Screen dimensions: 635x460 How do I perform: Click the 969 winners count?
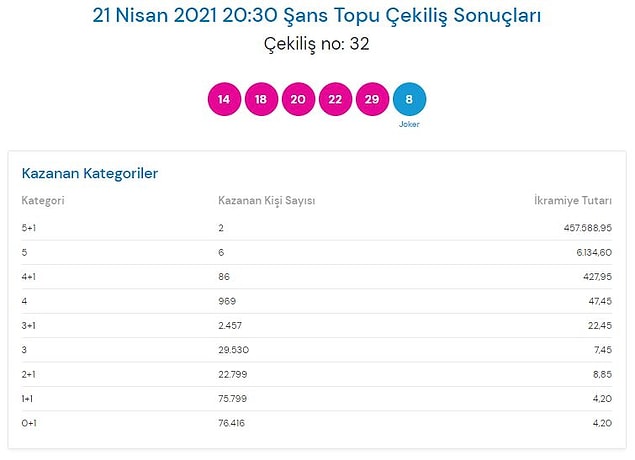[x=227, y=301]
